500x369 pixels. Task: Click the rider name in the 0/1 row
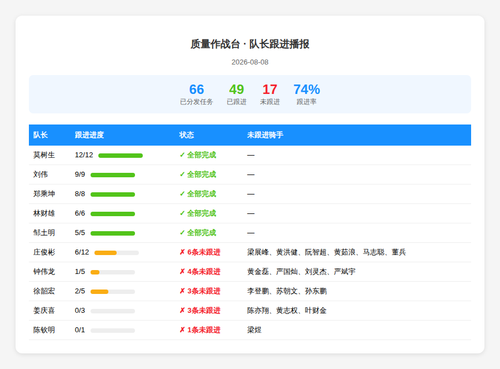[254, 330]
